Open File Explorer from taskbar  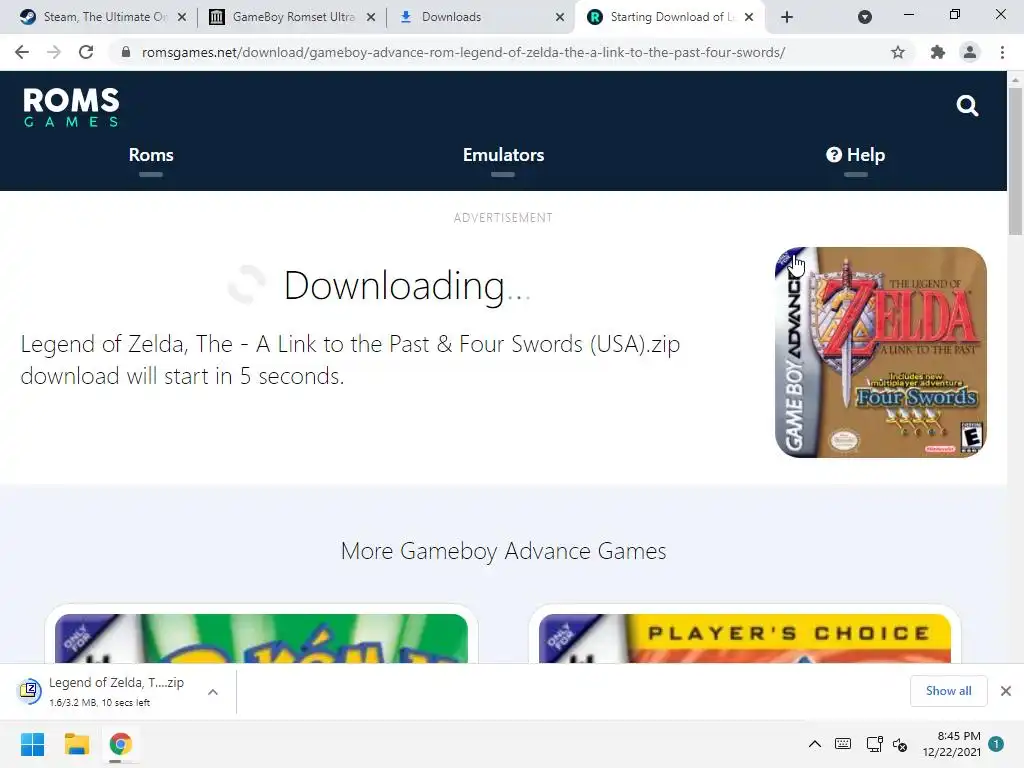click(76, 744)
